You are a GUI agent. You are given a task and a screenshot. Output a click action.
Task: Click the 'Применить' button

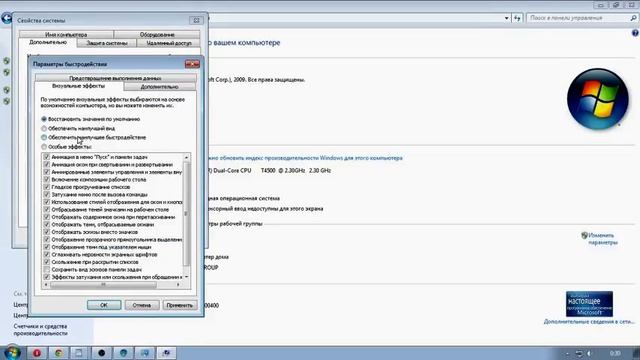[x=180, y=305]
